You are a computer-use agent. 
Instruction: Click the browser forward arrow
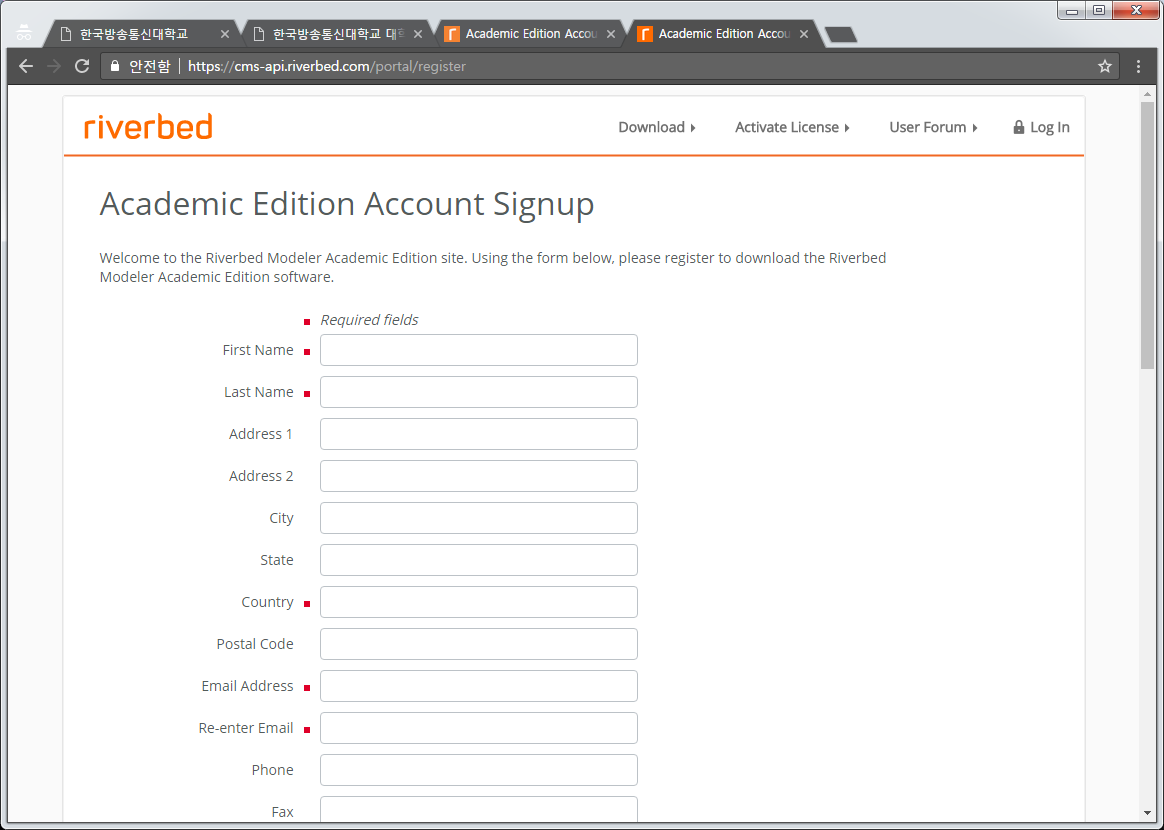pos(54,66)
